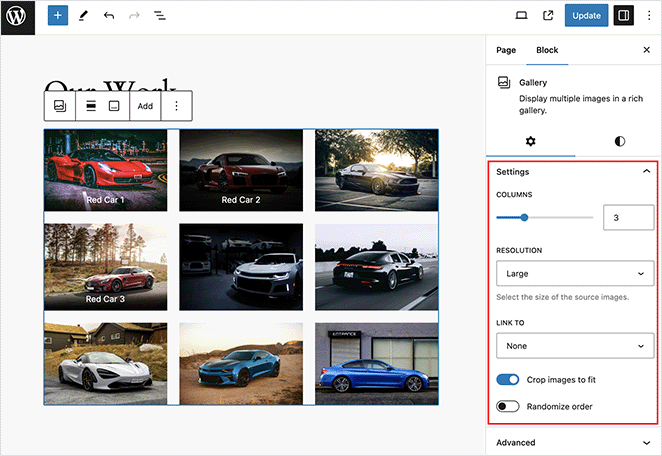662x456 pixels.
Task: Select the pencil Tools icon
Action: [x=83, y=16]
